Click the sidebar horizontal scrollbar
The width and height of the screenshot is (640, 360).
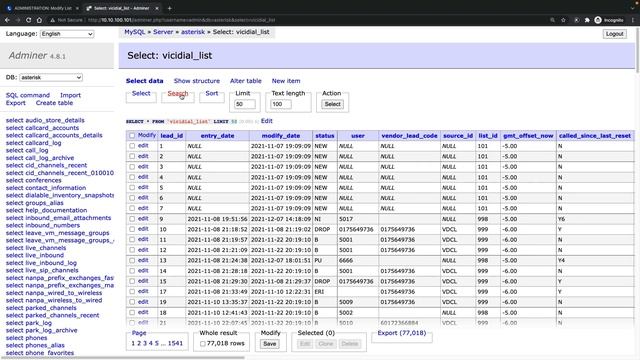(x=122, y=358)
